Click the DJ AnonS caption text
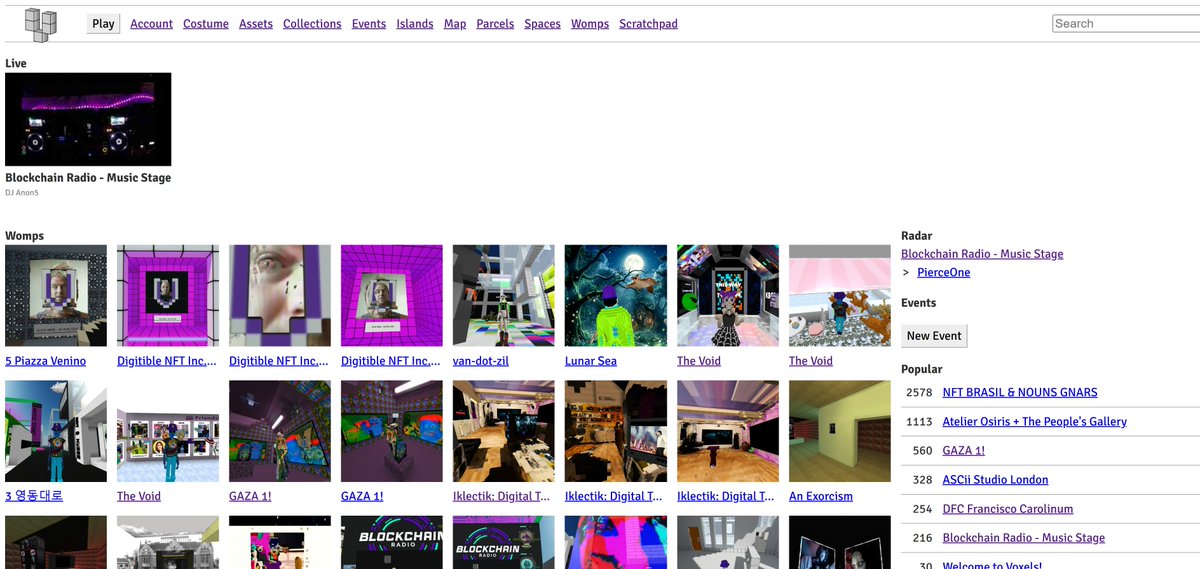Screen dimensions: 1200x569 (22, 192)
